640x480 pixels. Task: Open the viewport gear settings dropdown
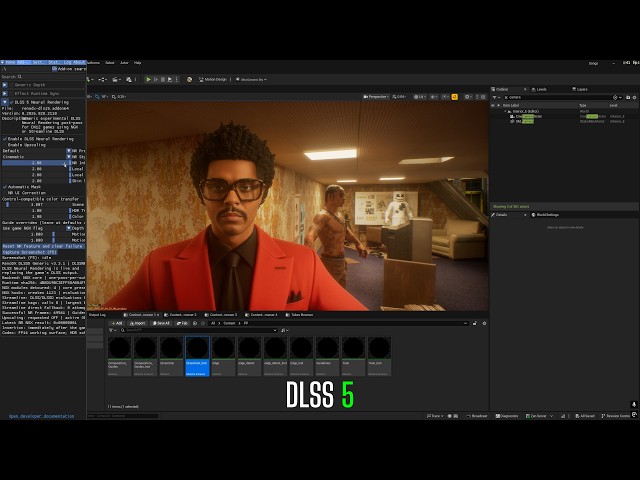tap(468, 97)
